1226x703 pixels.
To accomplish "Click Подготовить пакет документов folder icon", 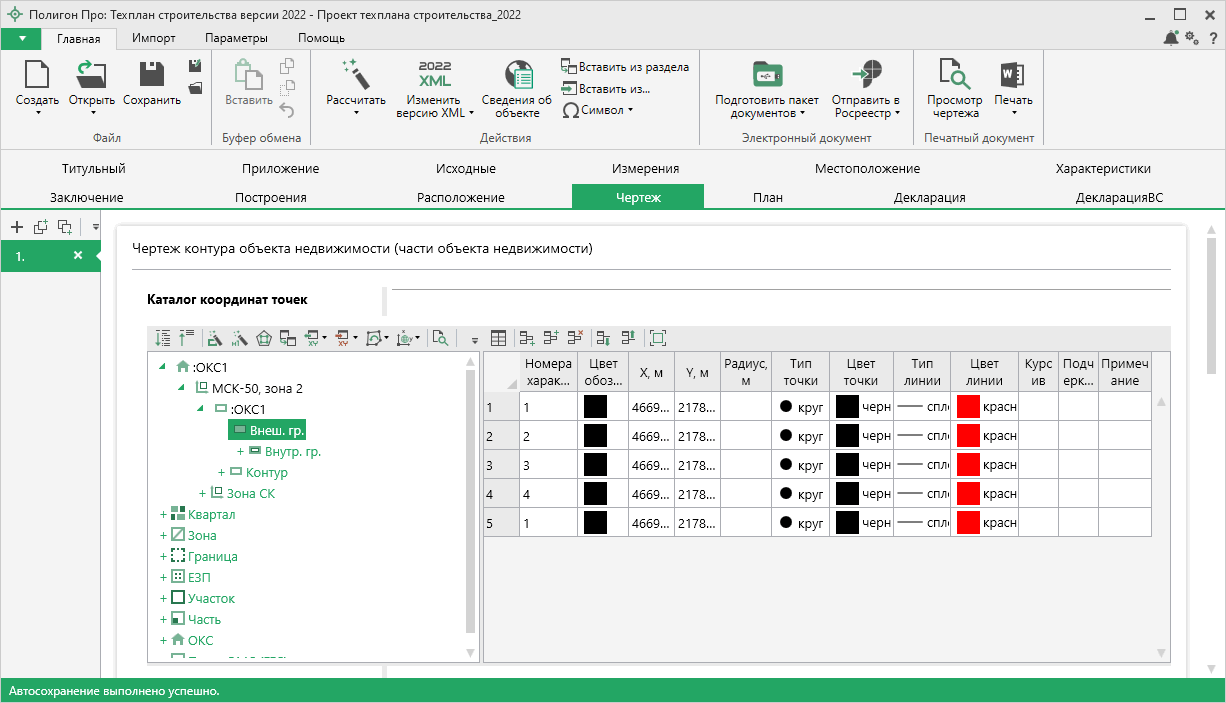I will pyautogui.click(x=766, y=75).
